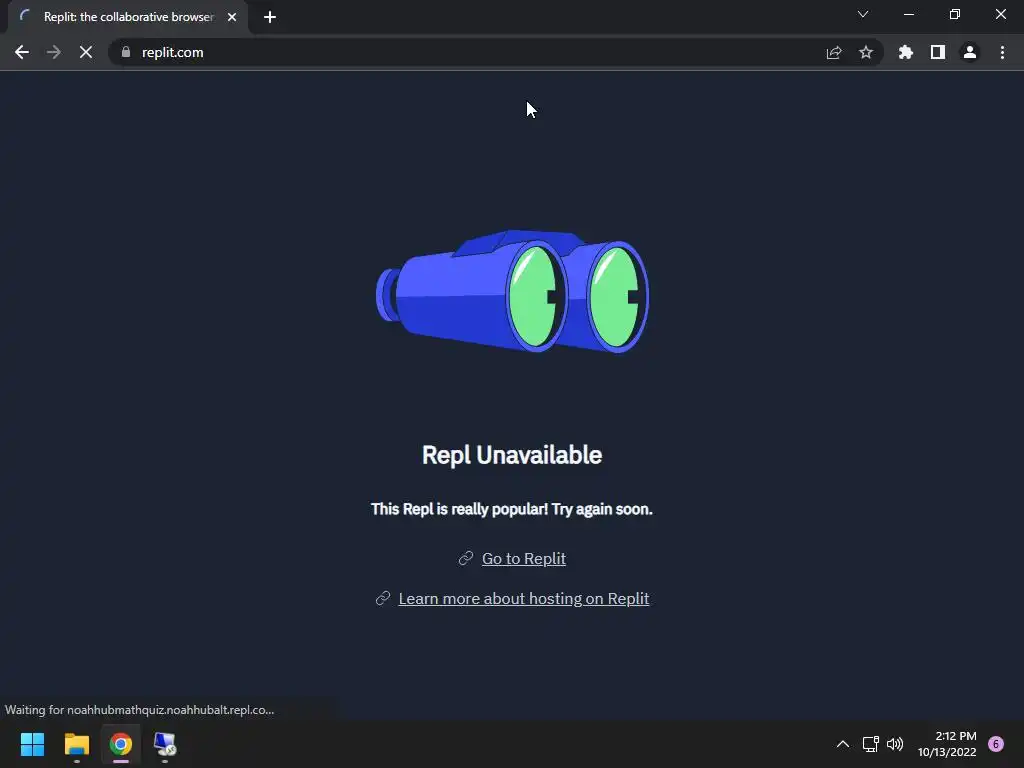Screen dimensions: 1024x768
Task: Switch to Chrome in the taskbar
Action: pos(121,744)
